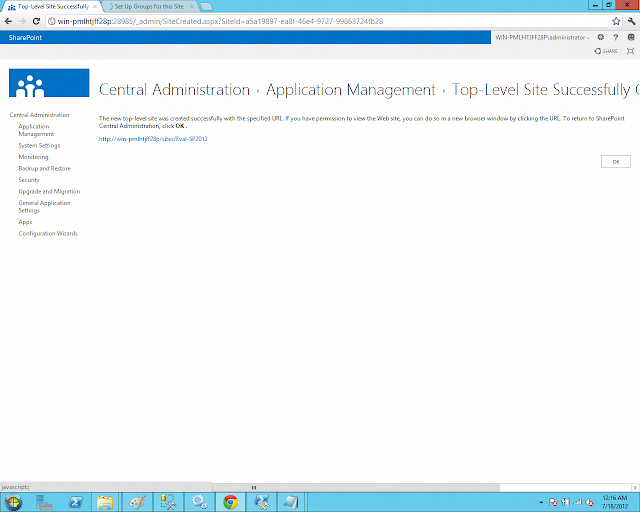Click the Central Administration site logo

pyautogui.click(x=49, y=83)
